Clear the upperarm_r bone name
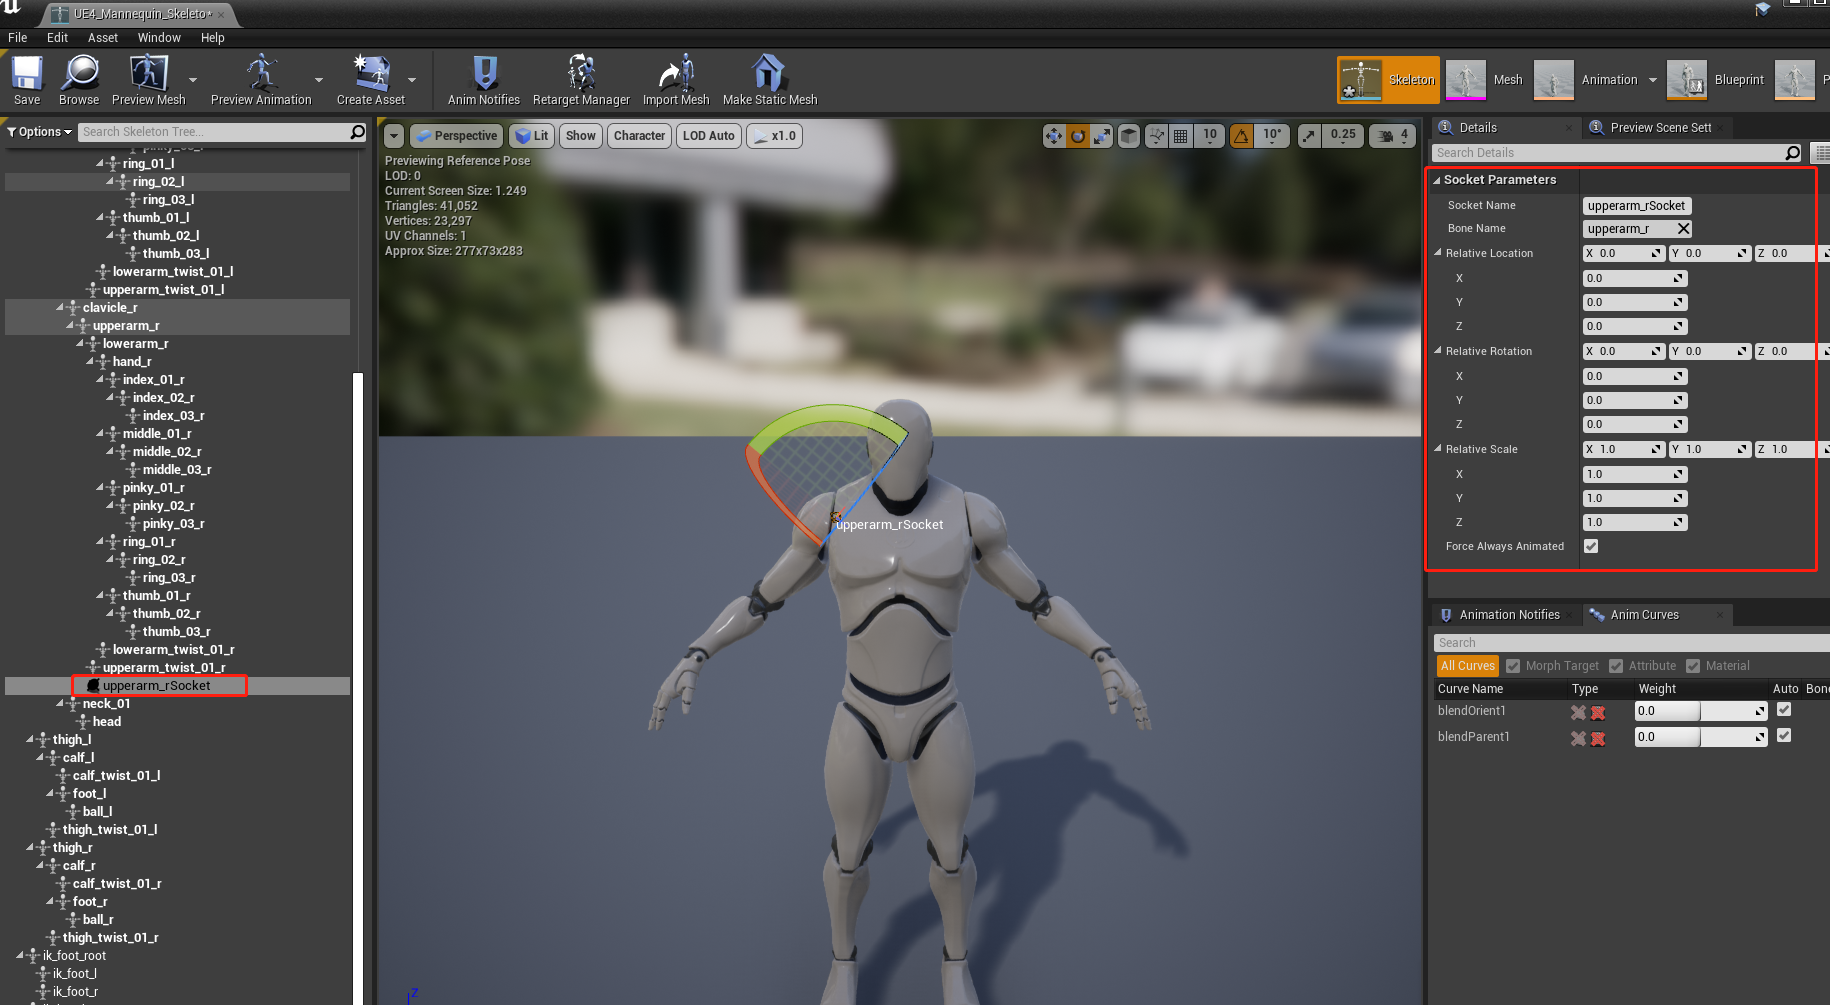 [1684, 229]
